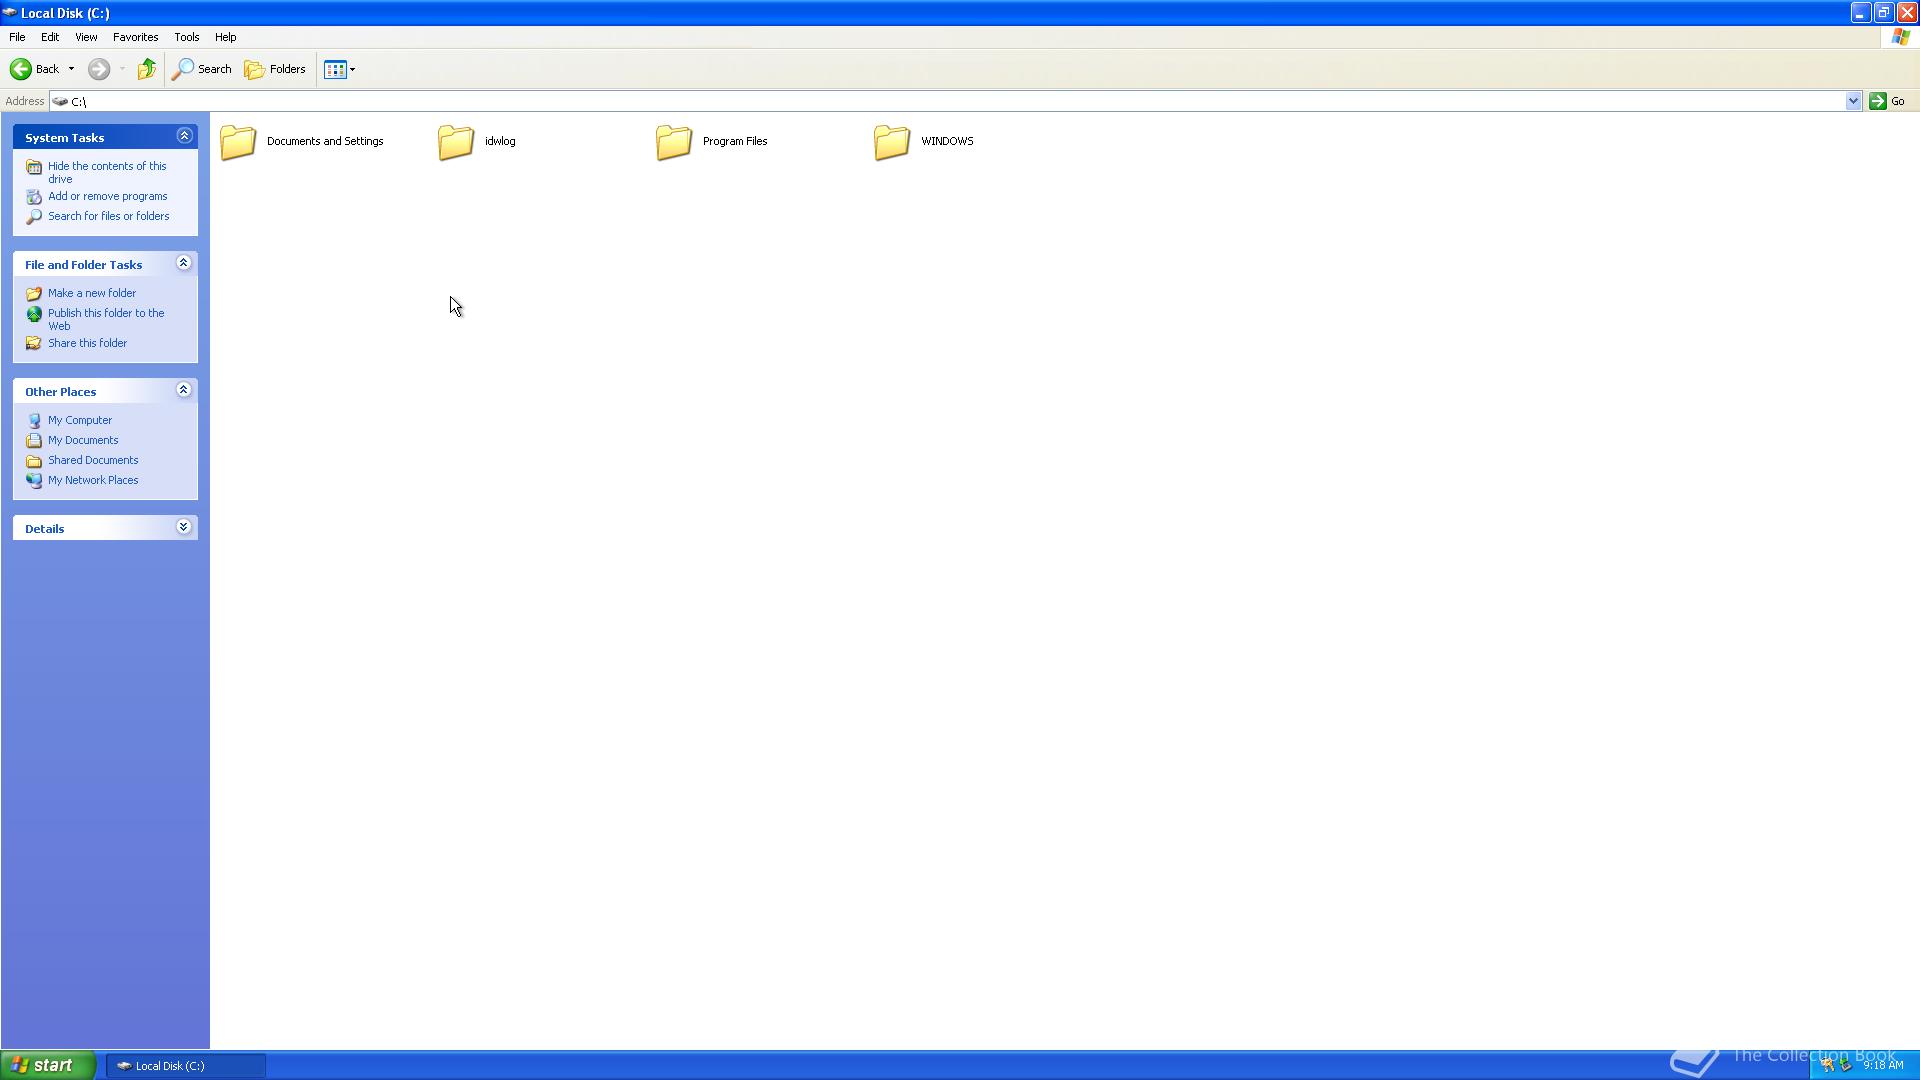Collapse the System Tasks panel
1920x1080 pixels.
185,136
